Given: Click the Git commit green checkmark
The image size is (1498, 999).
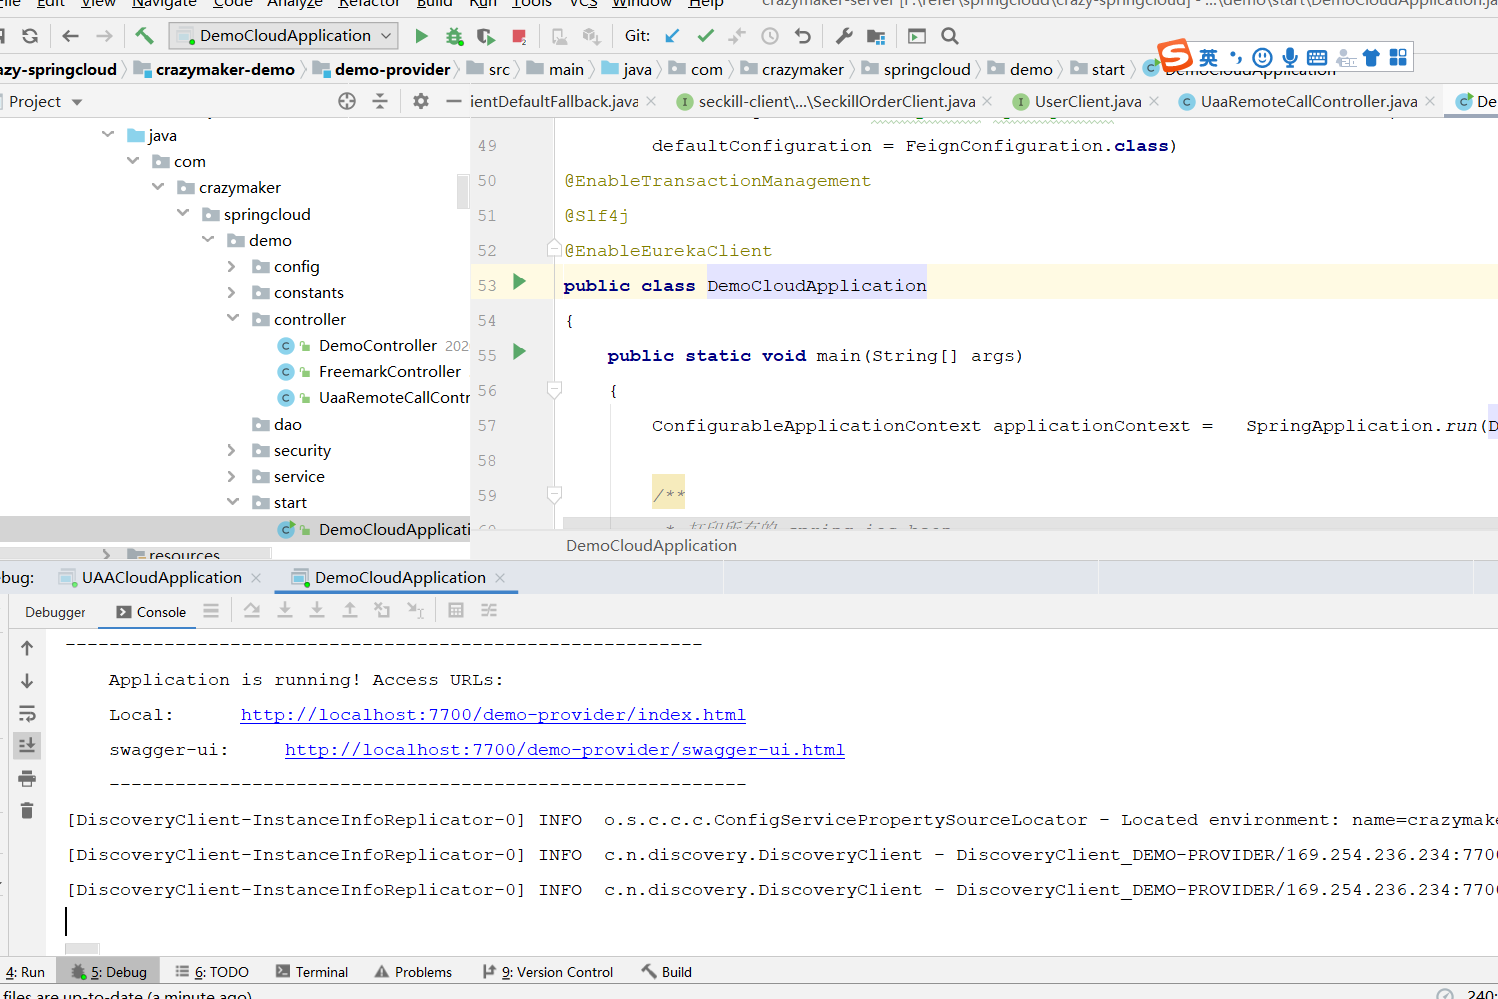Looking at the screenshot, I should [x=705, y=36].
